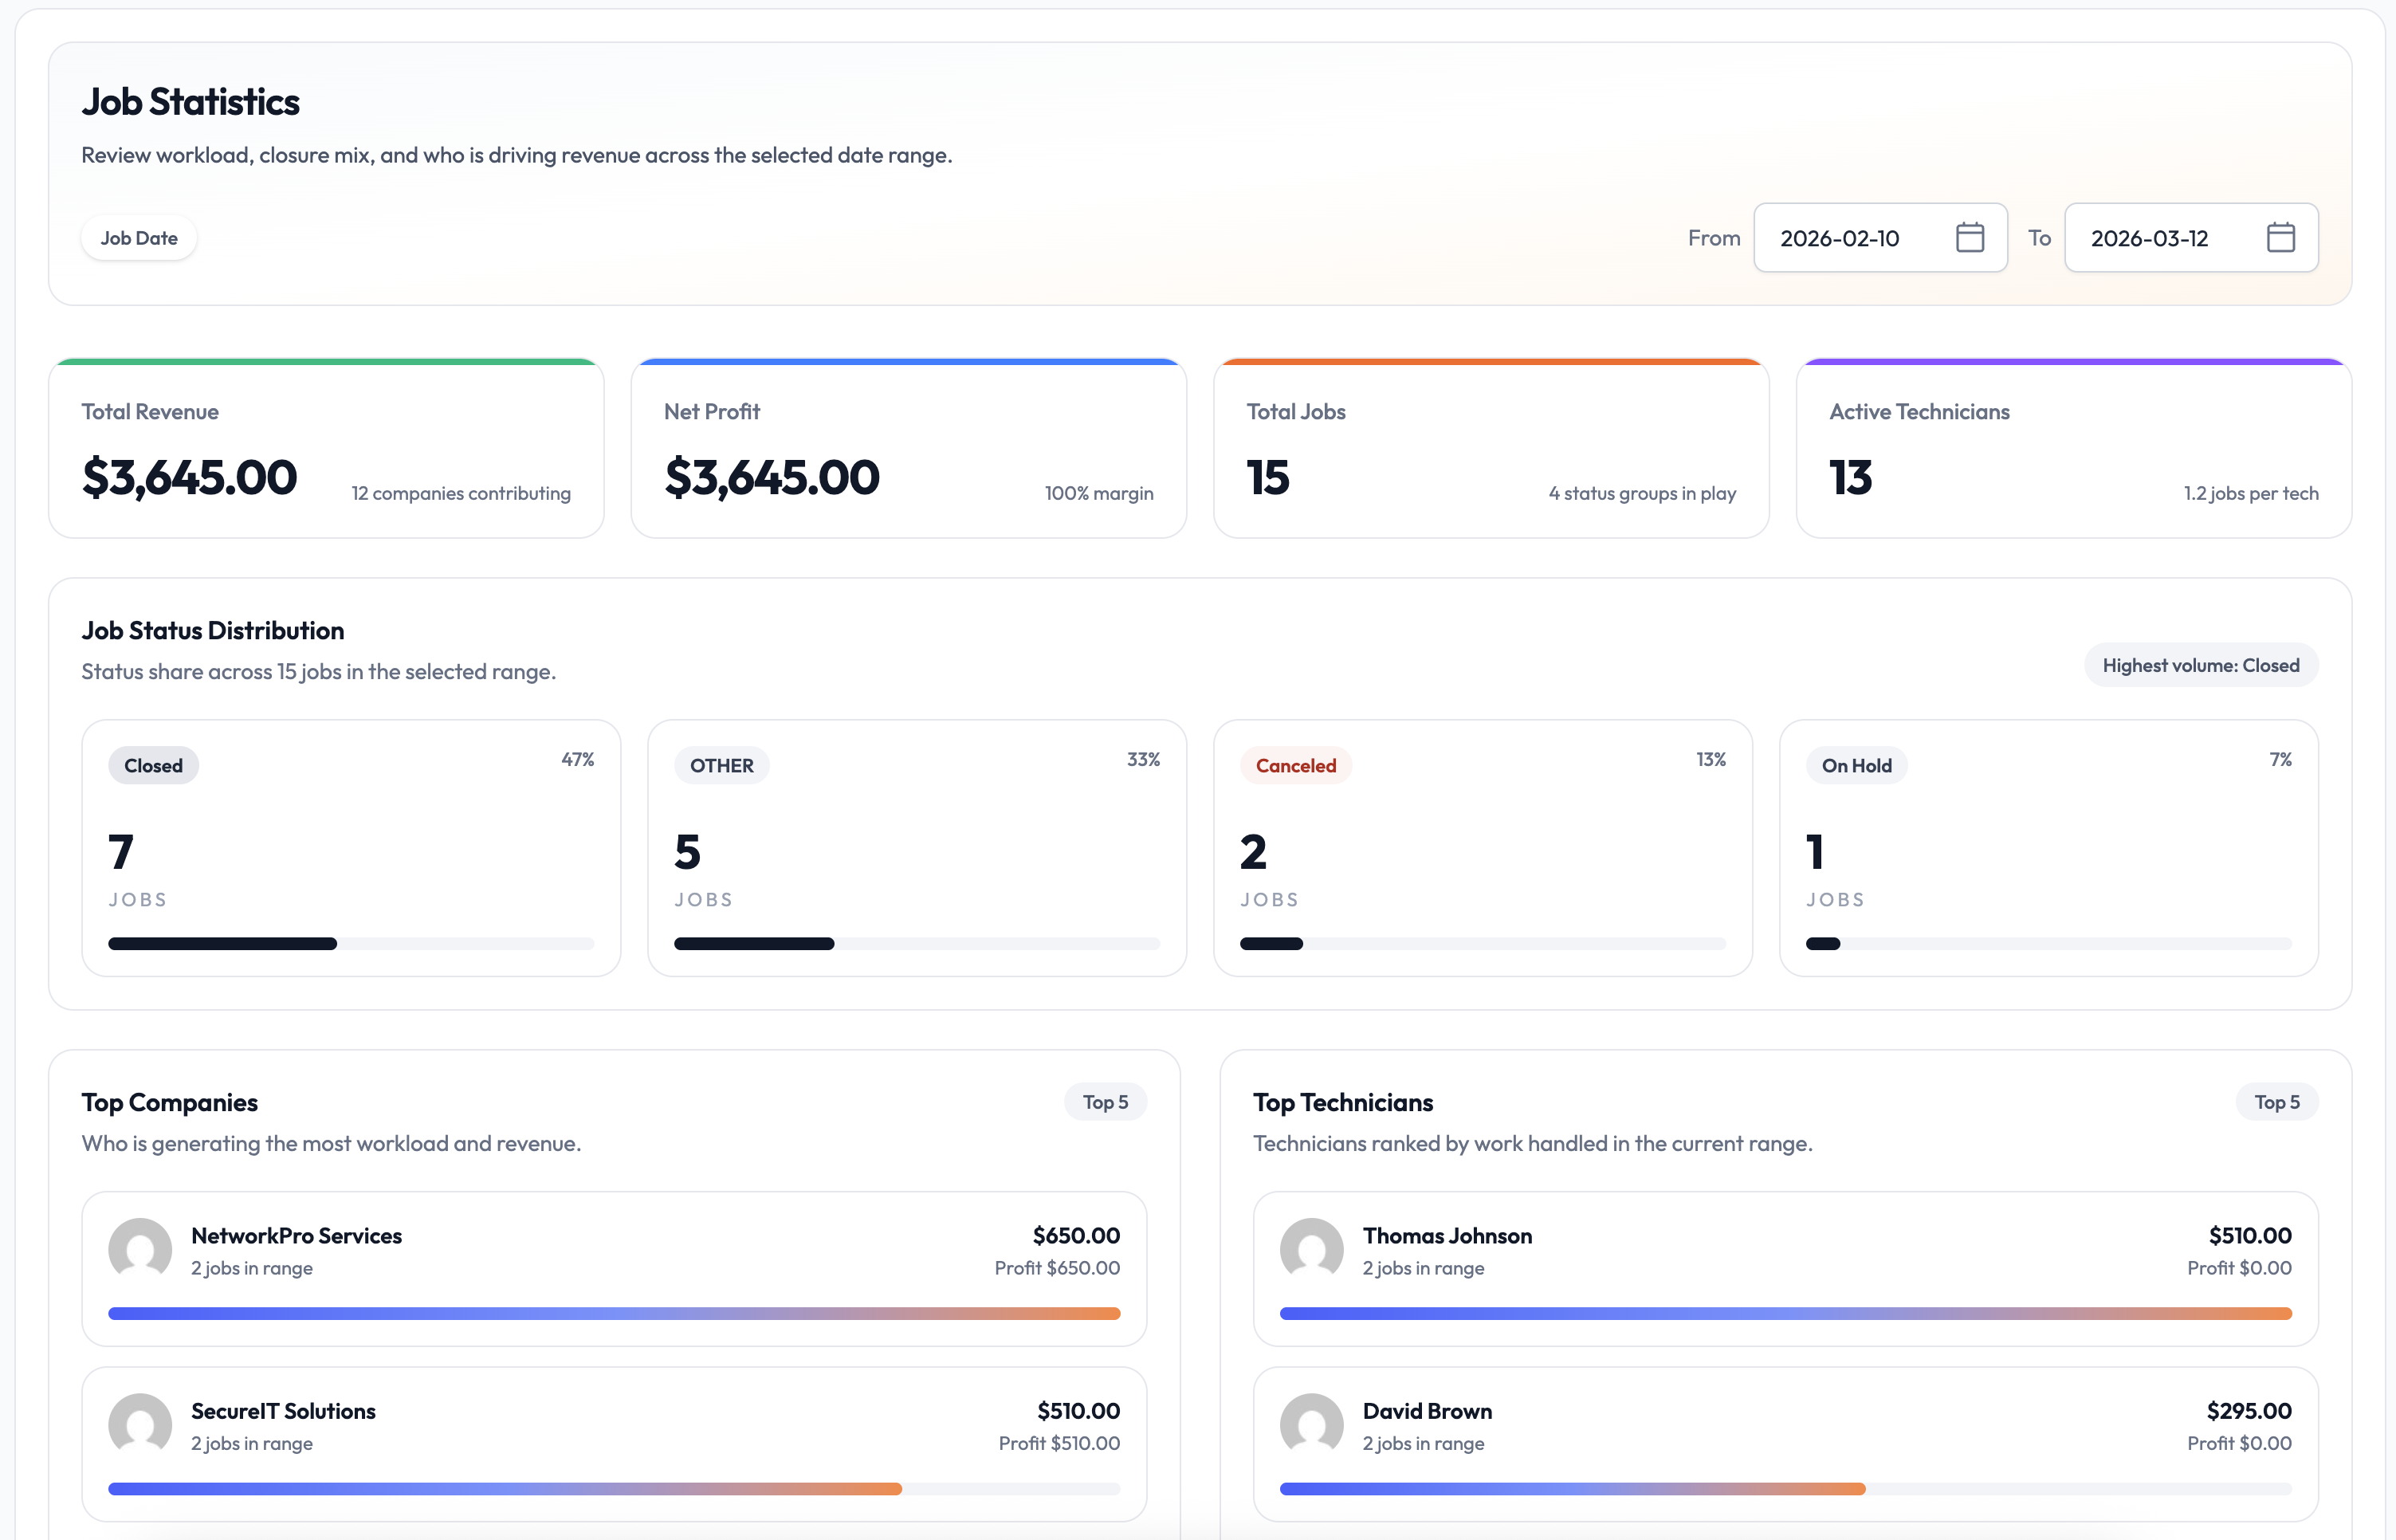Toggle the Job Date filter chip
2396x1540 pixels.
pyautogui.click(x=139, y=237)
